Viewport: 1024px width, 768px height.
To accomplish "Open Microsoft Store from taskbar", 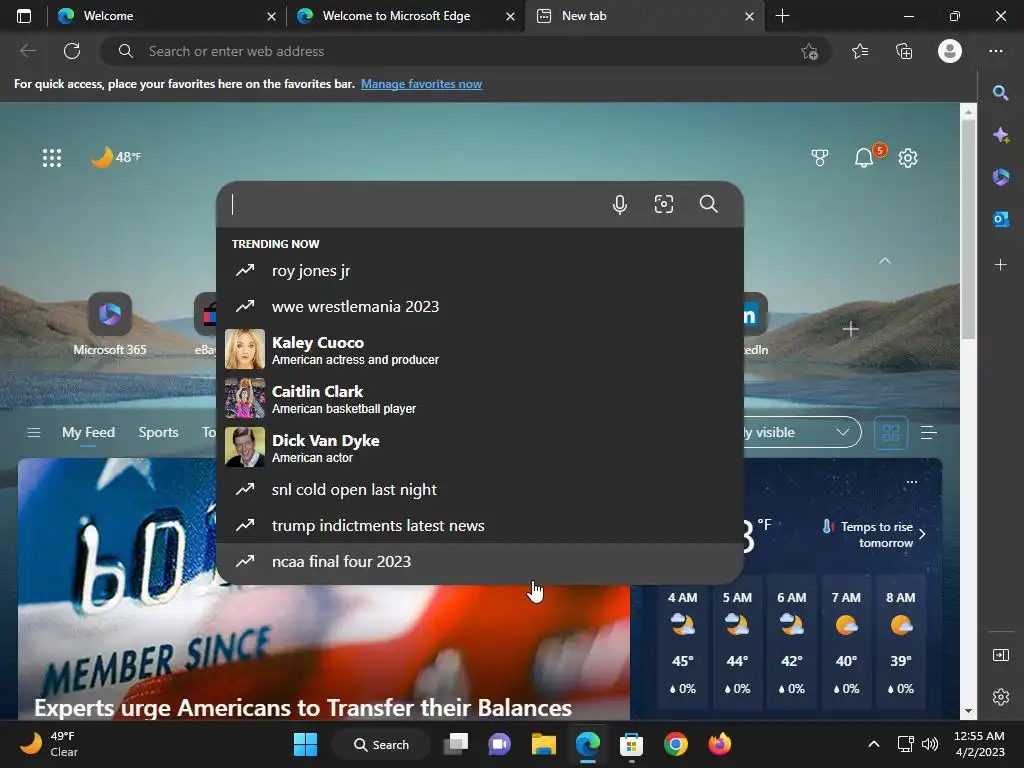I will tap(631, 744).
